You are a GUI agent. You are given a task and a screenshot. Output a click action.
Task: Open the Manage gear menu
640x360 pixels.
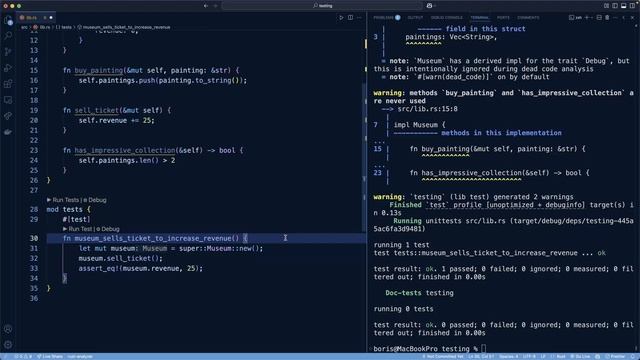(x=8, y=344)
